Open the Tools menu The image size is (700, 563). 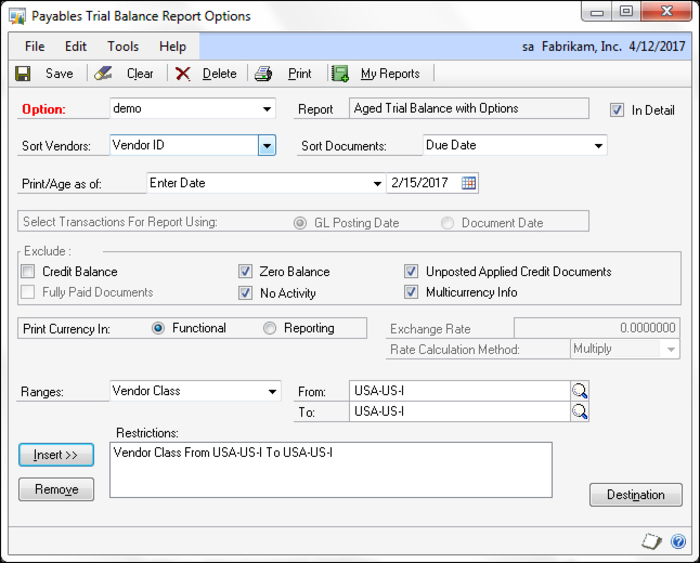pyautogui.click(x=123, y=46)
